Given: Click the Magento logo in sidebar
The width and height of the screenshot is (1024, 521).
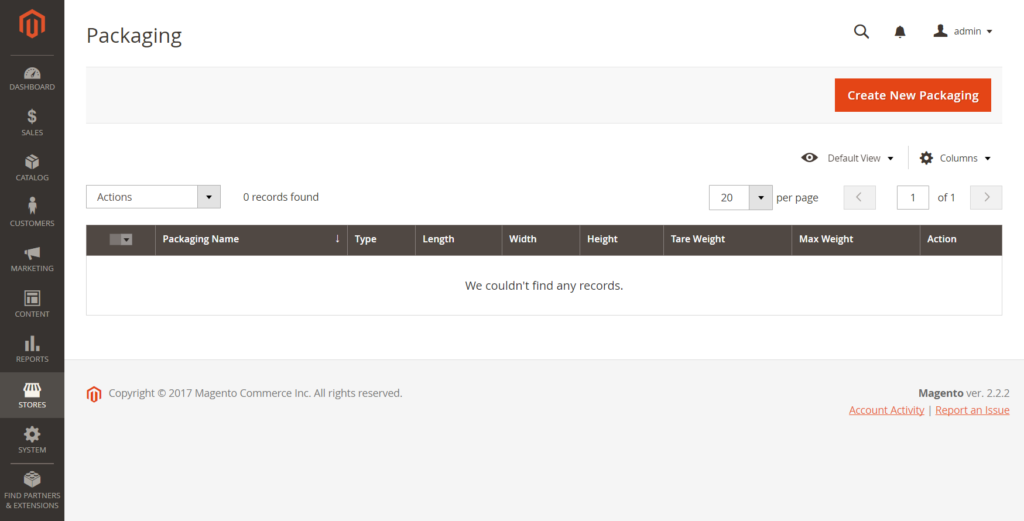Looking at the screenshot, I should click(32, 23).
